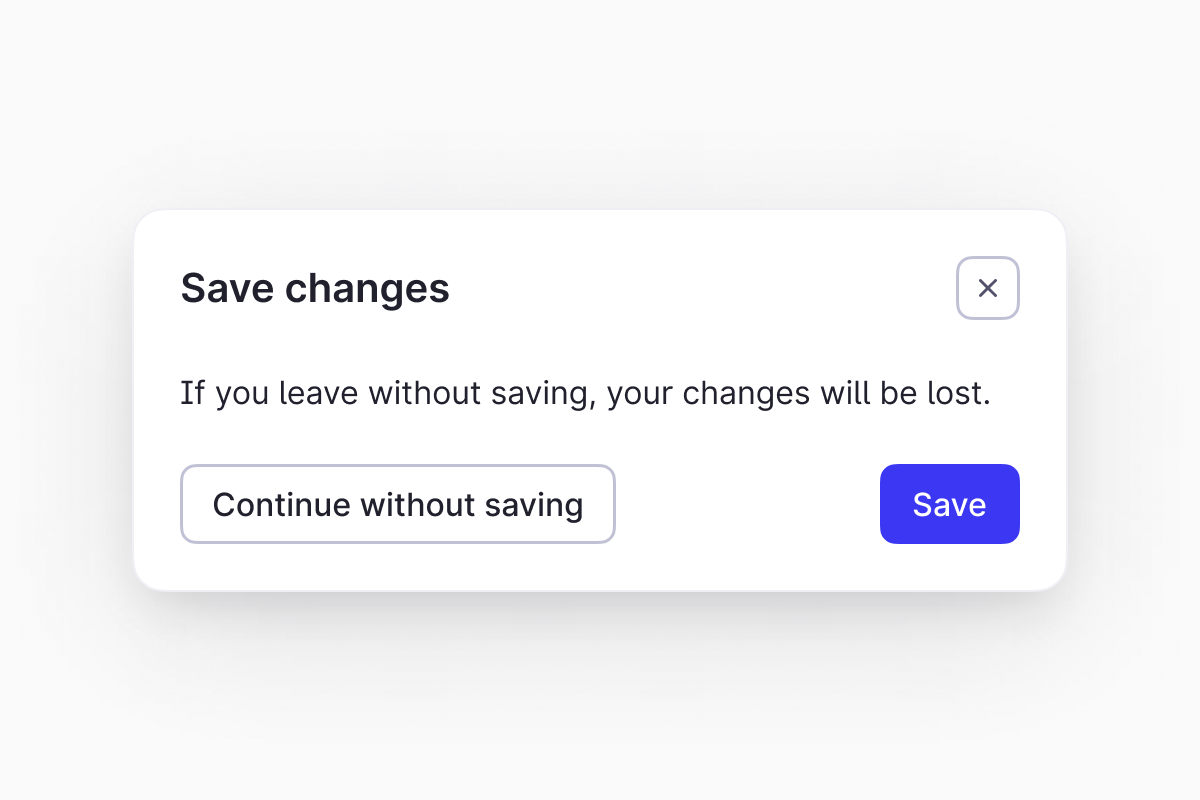Click the word "Save" in the dialog heading
The image size is (1200, 800).
tap(227, 289)
